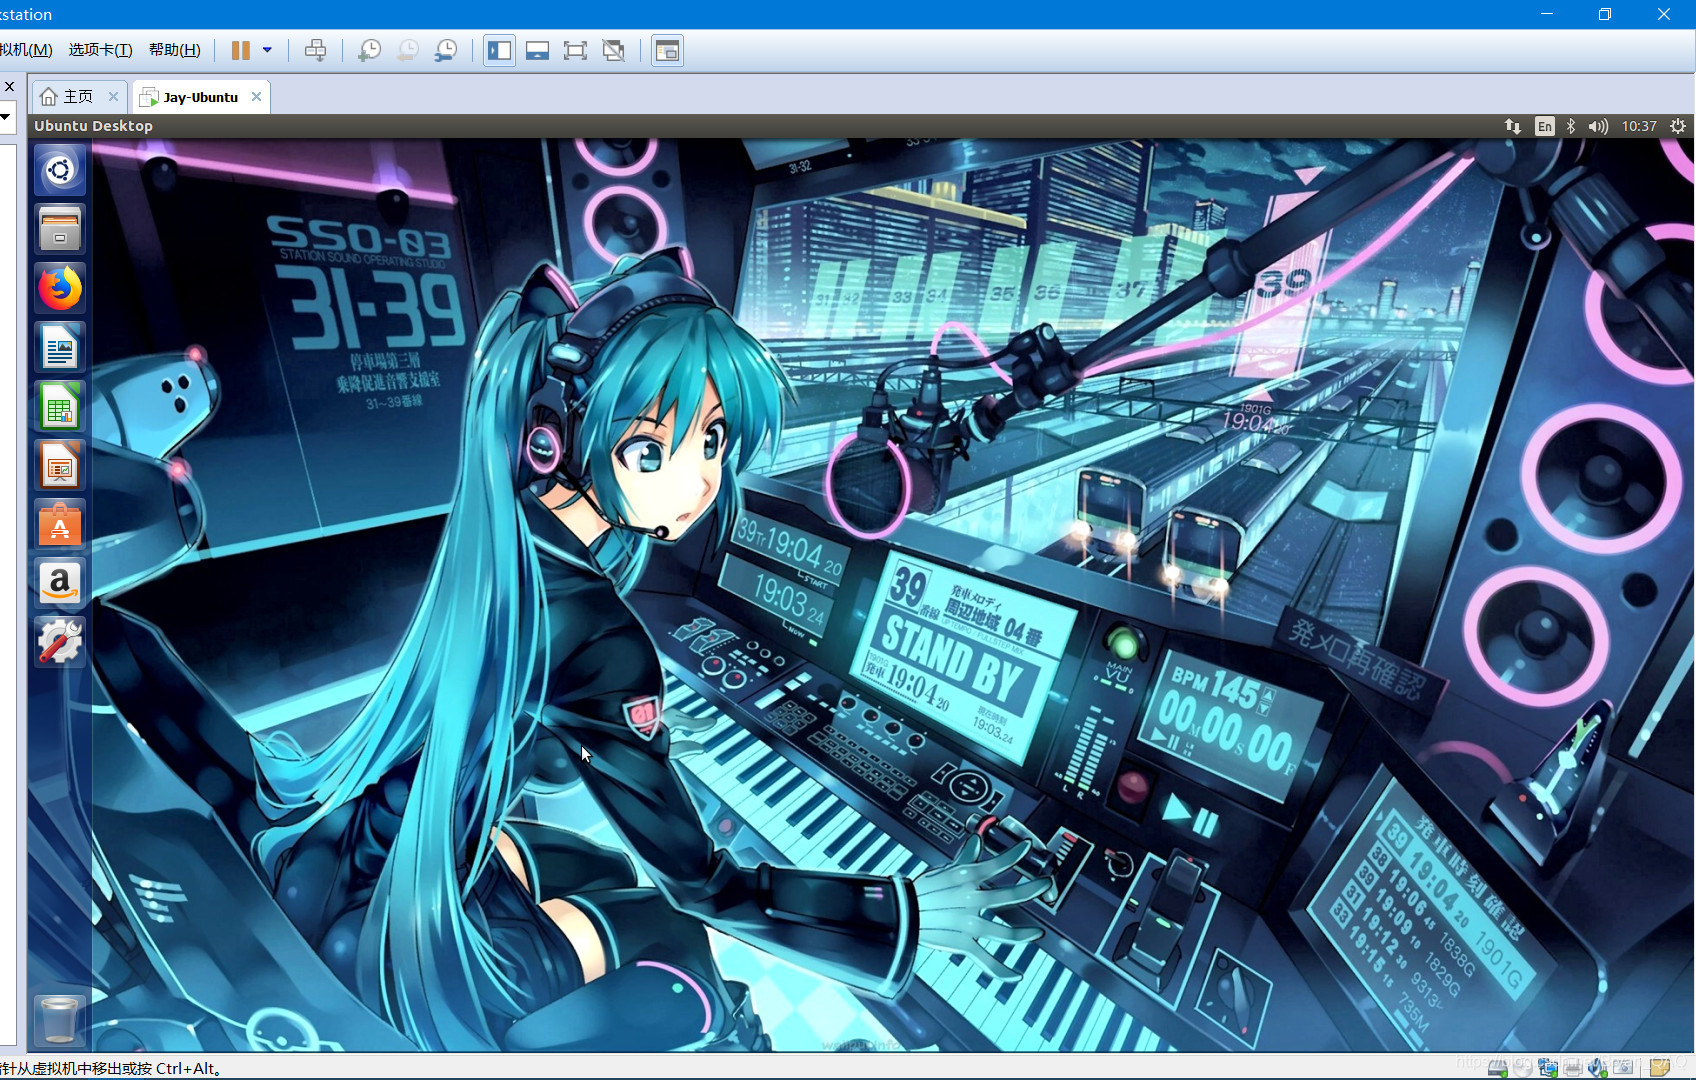This screenshot has height=1080, width=1696.
Task: Open the Ubuntu Dash search launcher
Action: (x=60, y=170)
